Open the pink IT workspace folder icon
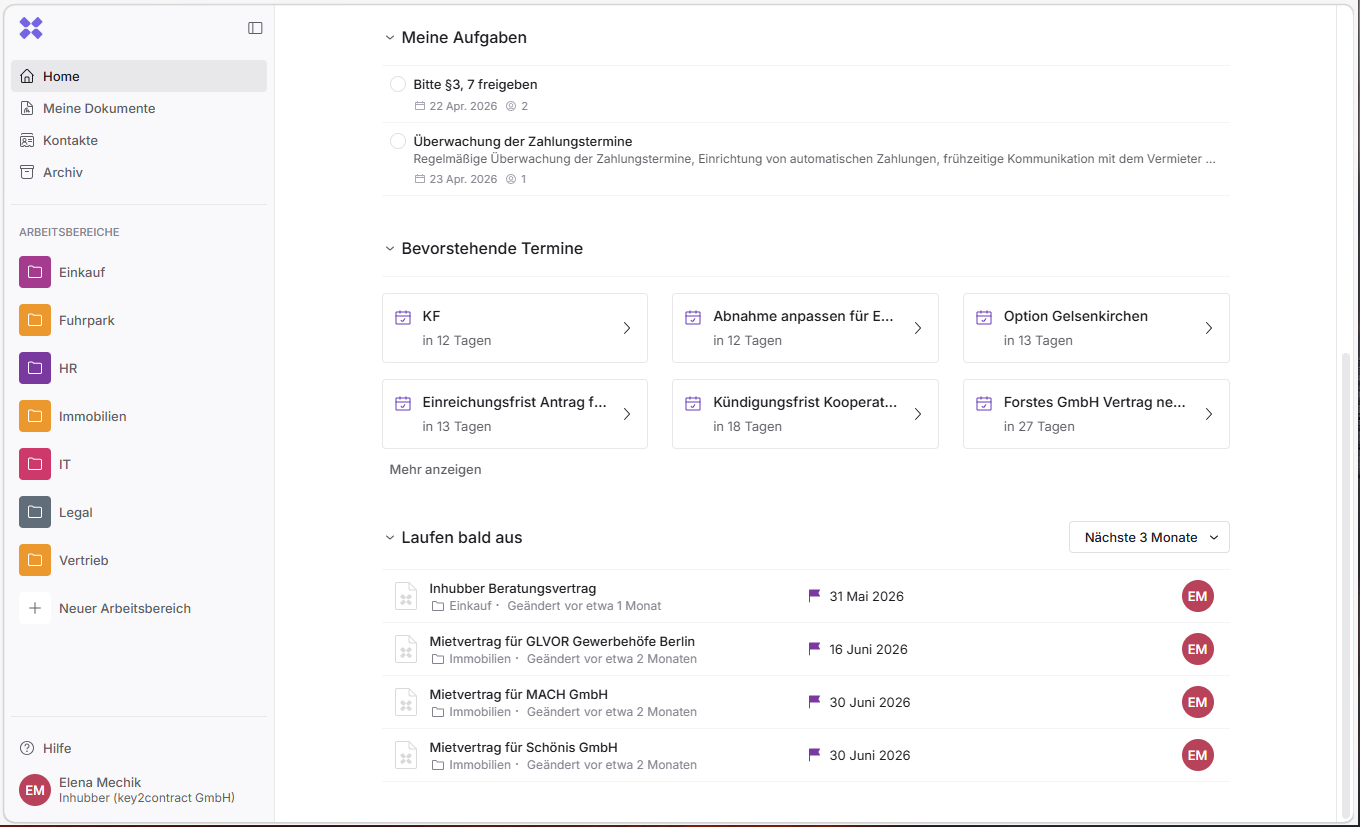Image resolution: width=1360 pixels, height=827 pixels. tap(35, 464)
